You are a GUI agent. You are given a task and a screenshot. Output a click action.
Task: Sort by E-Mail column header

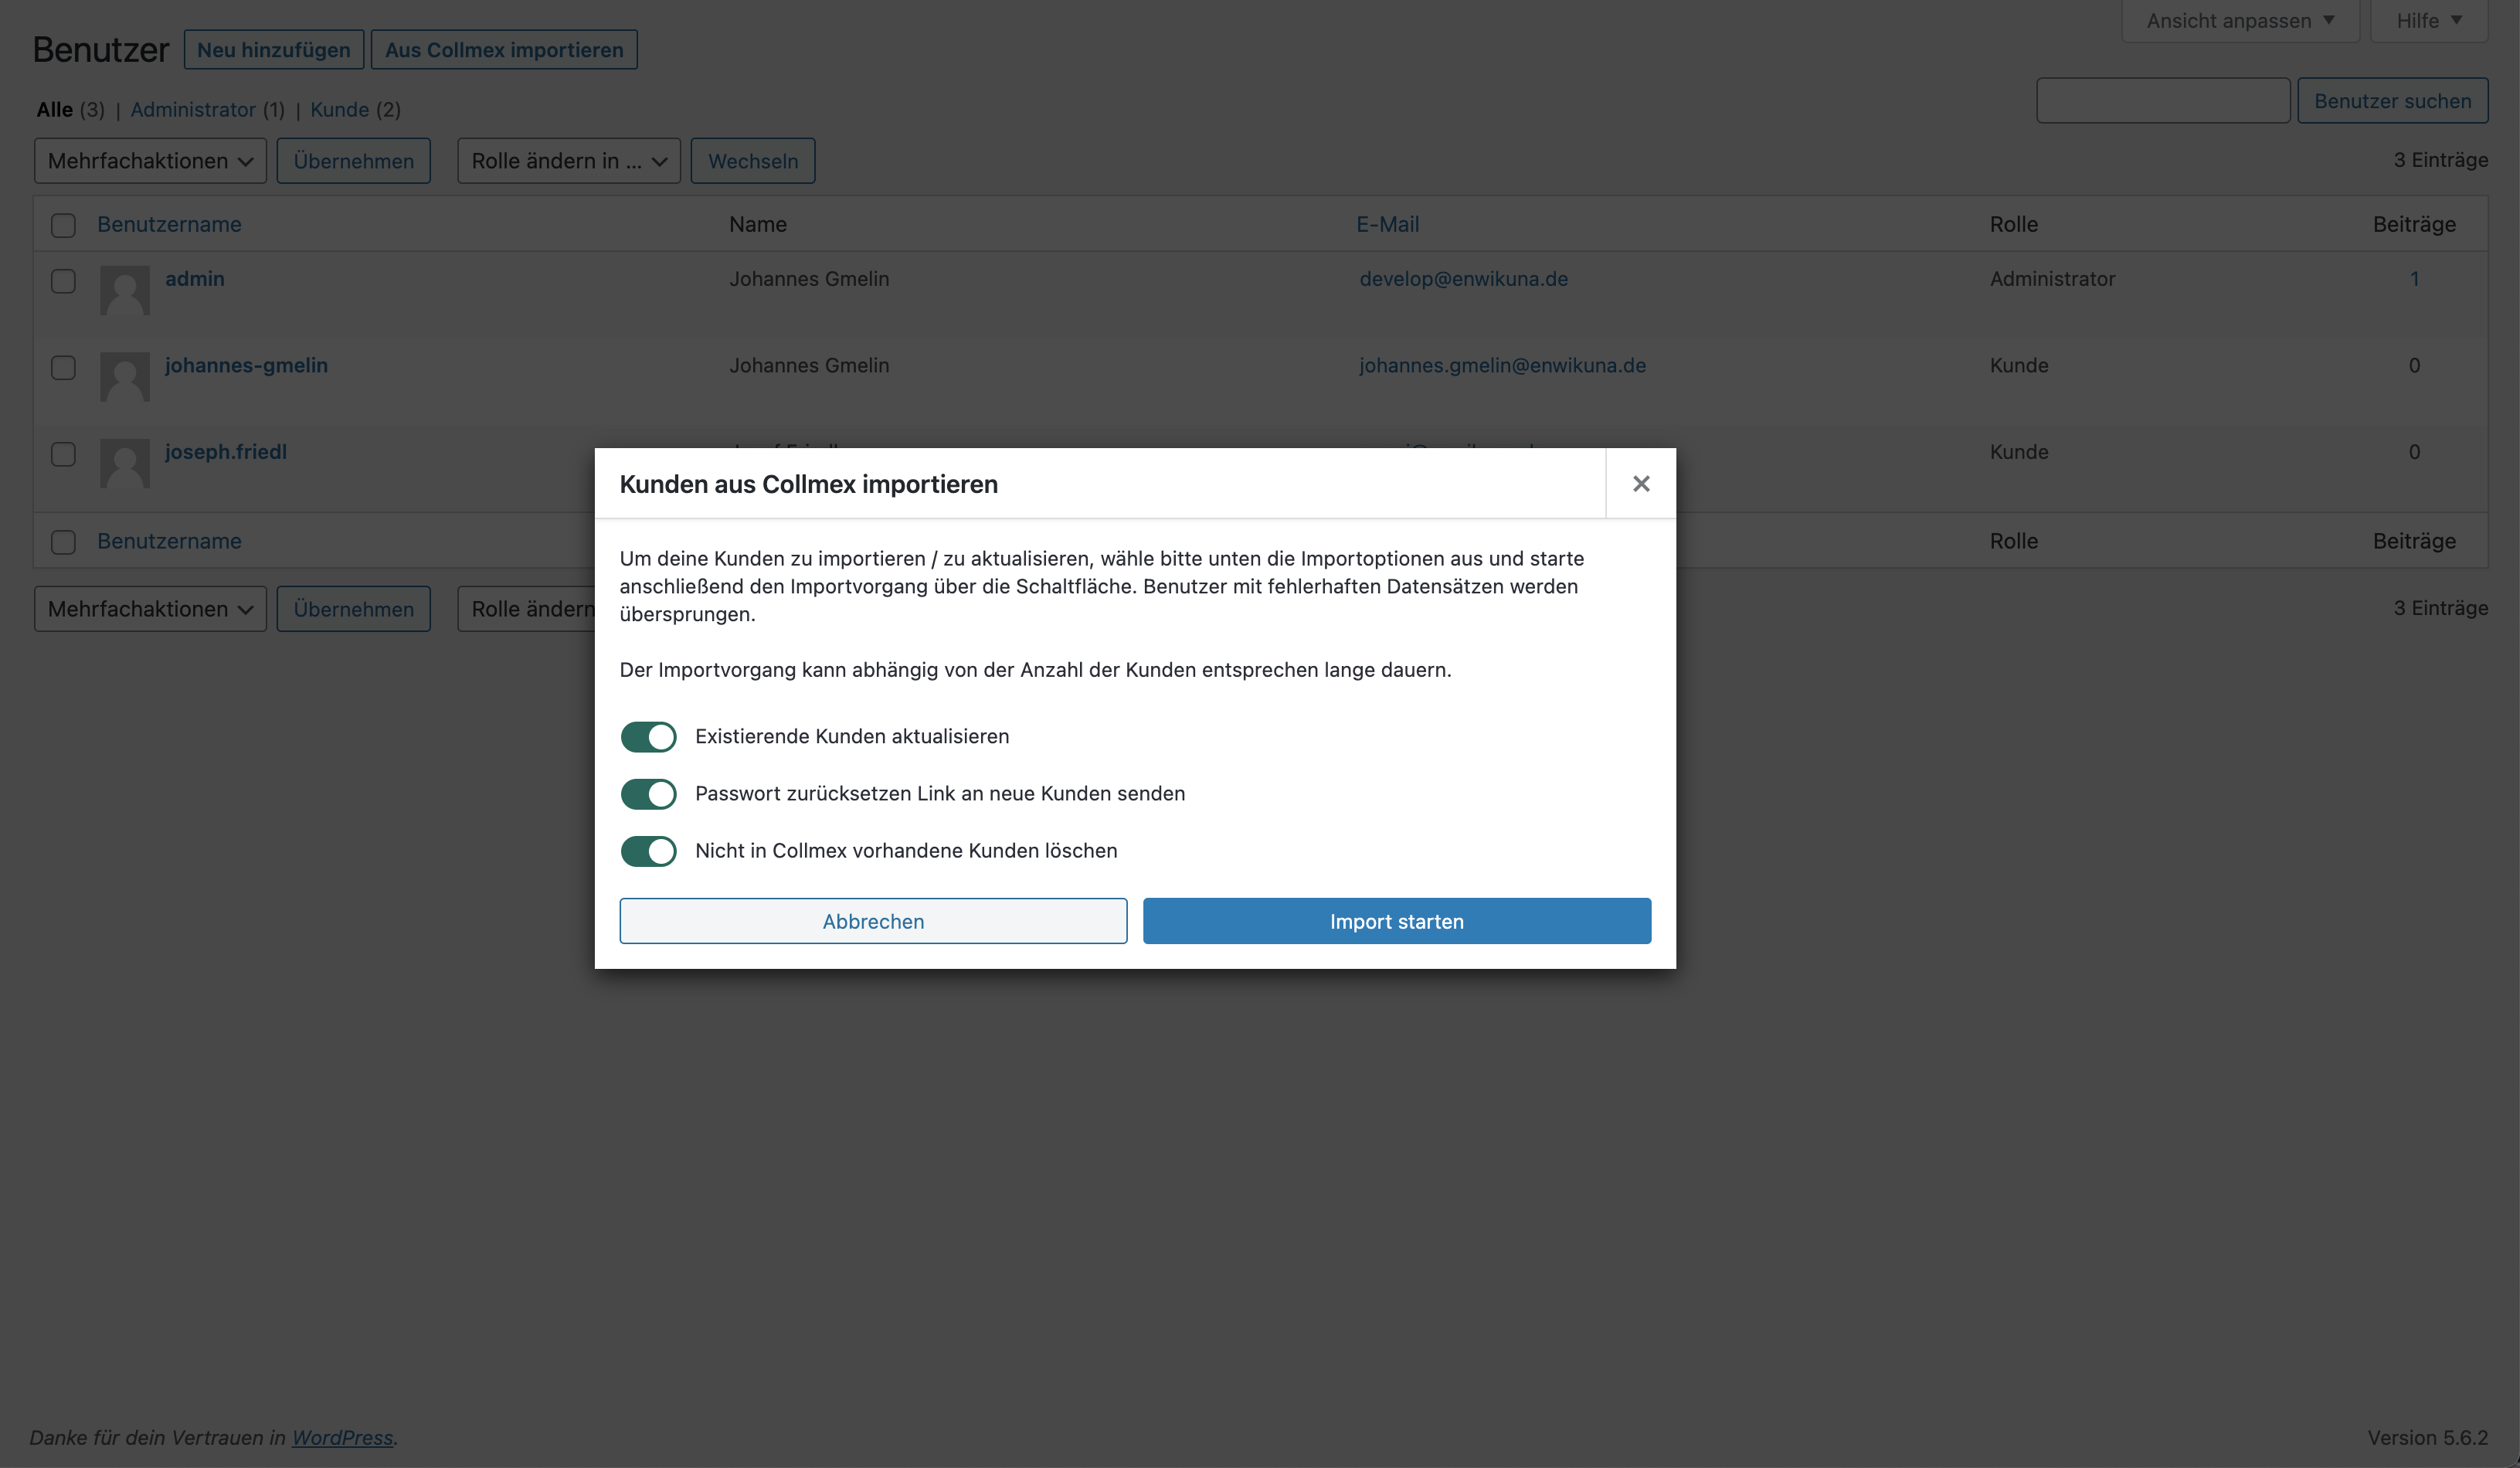1387,225
